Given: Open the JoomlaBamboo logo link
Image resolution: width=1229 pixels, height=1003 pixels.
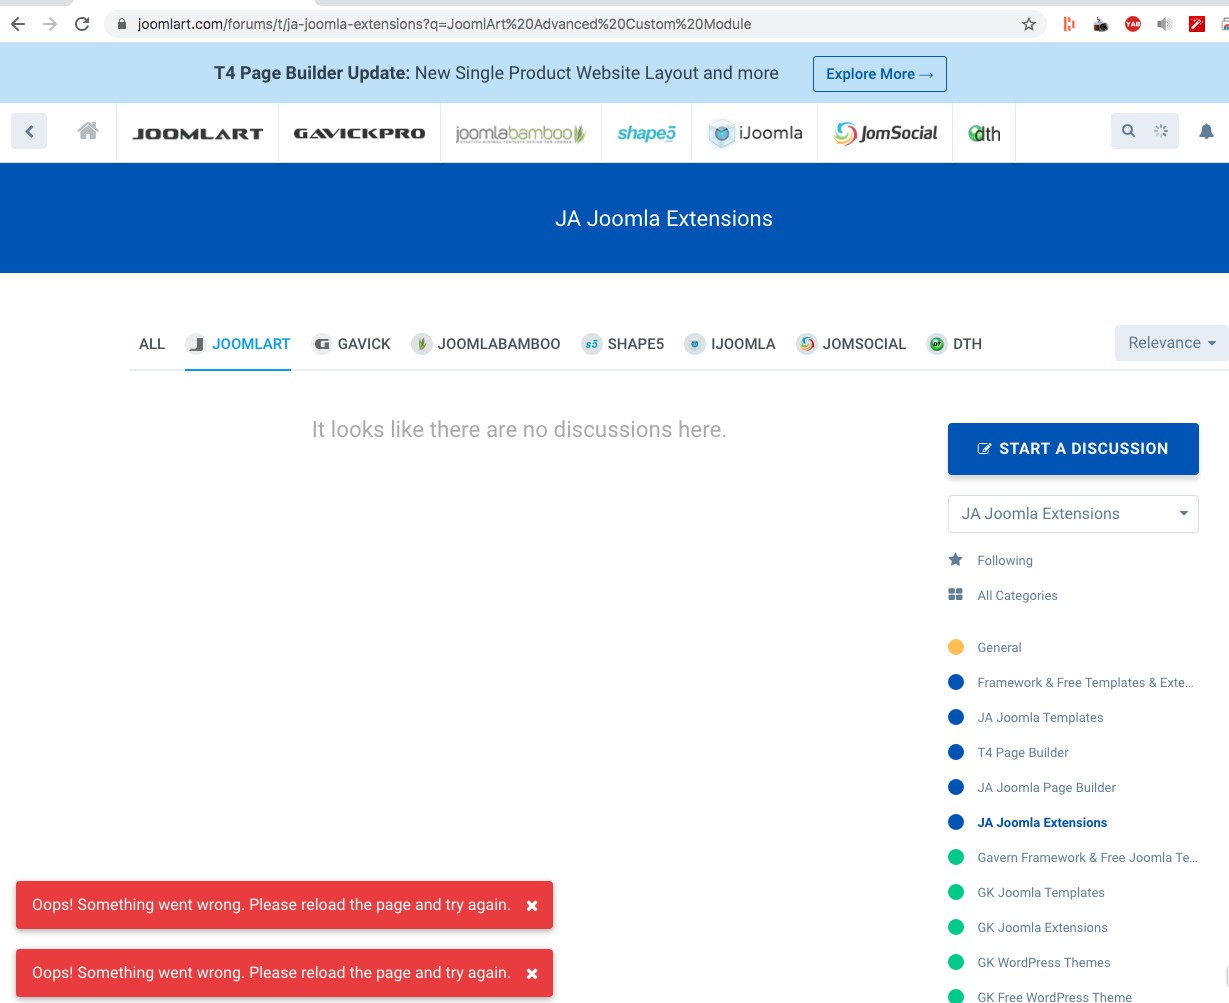Looking at the screenshot, I should pyautogui.click(x=521, y=133).
